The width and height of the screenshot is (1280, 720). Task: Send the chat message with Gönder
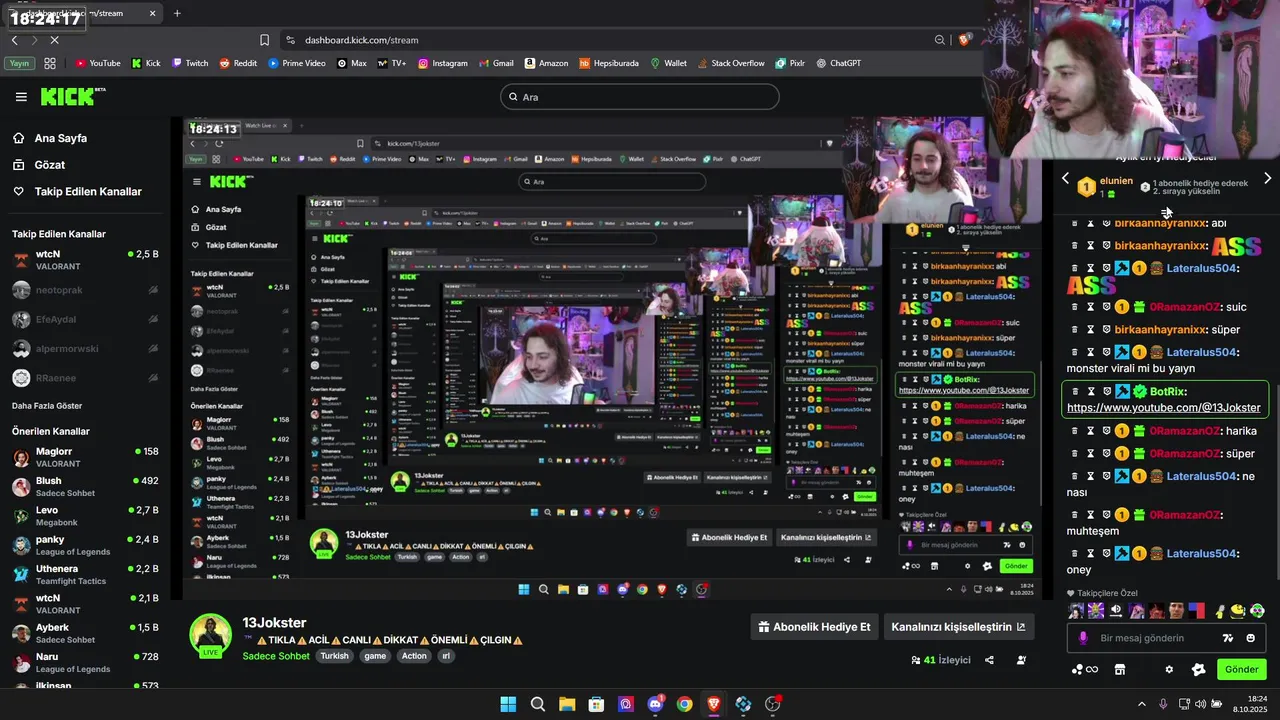[1242, 669]
